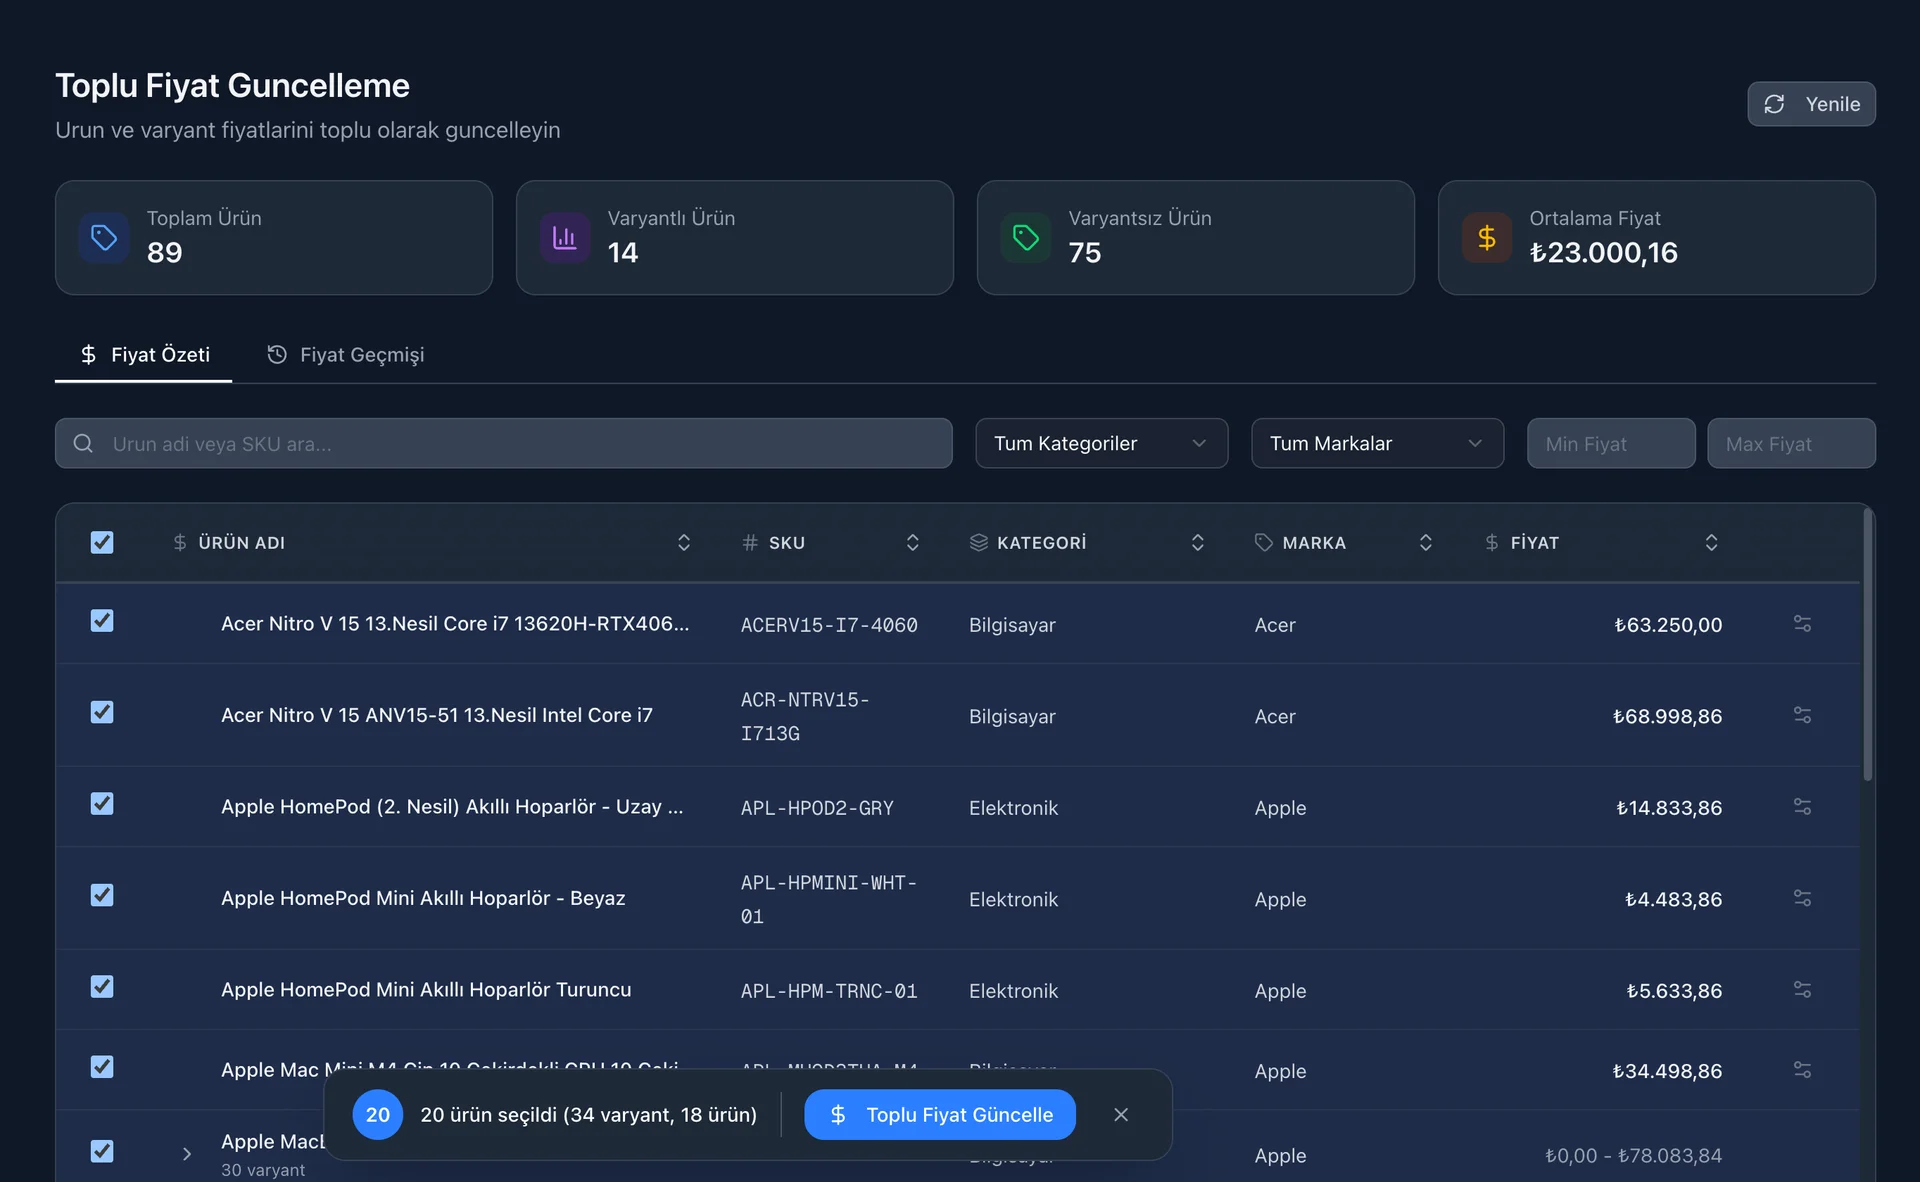The width and height of the screenshot is (1920, 1182).
Task: Open the Tum Kategoriler dropdown
Action: click(x=1101, y=443)
